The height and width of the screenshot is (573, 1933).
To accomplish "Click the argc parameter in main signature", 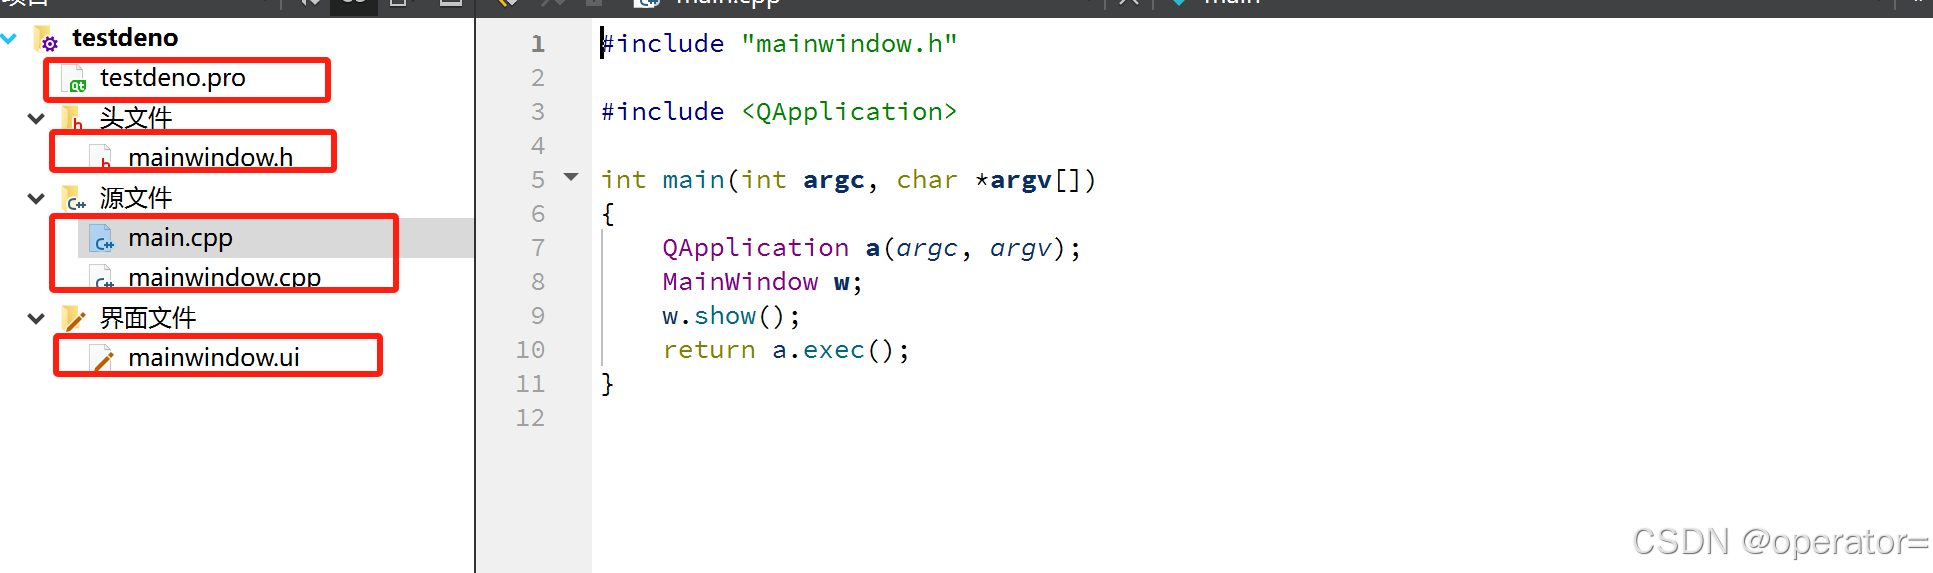I will (x=833, y=180).
